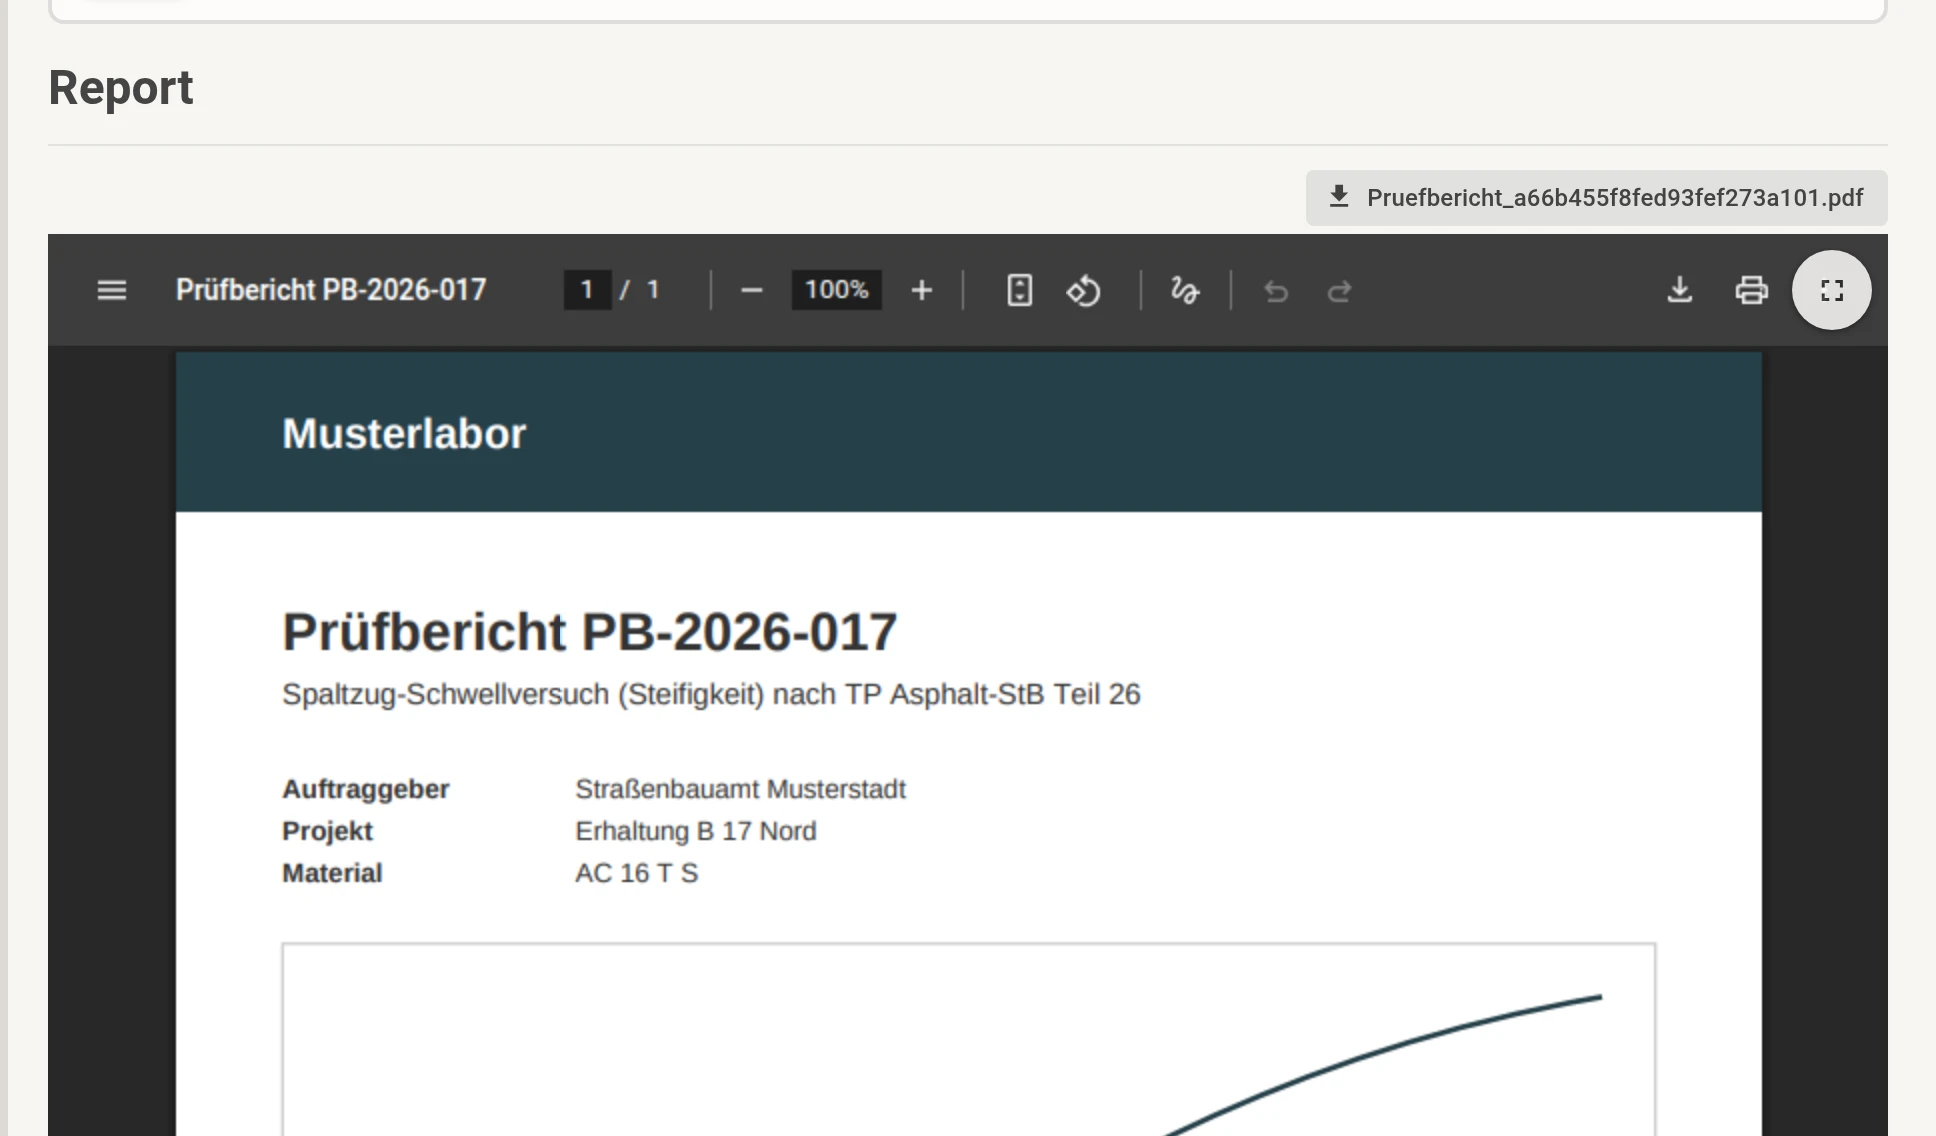Click Erhaltung B 17 Nord value
1936x1136 pixels.
click(x=696, y=831)
